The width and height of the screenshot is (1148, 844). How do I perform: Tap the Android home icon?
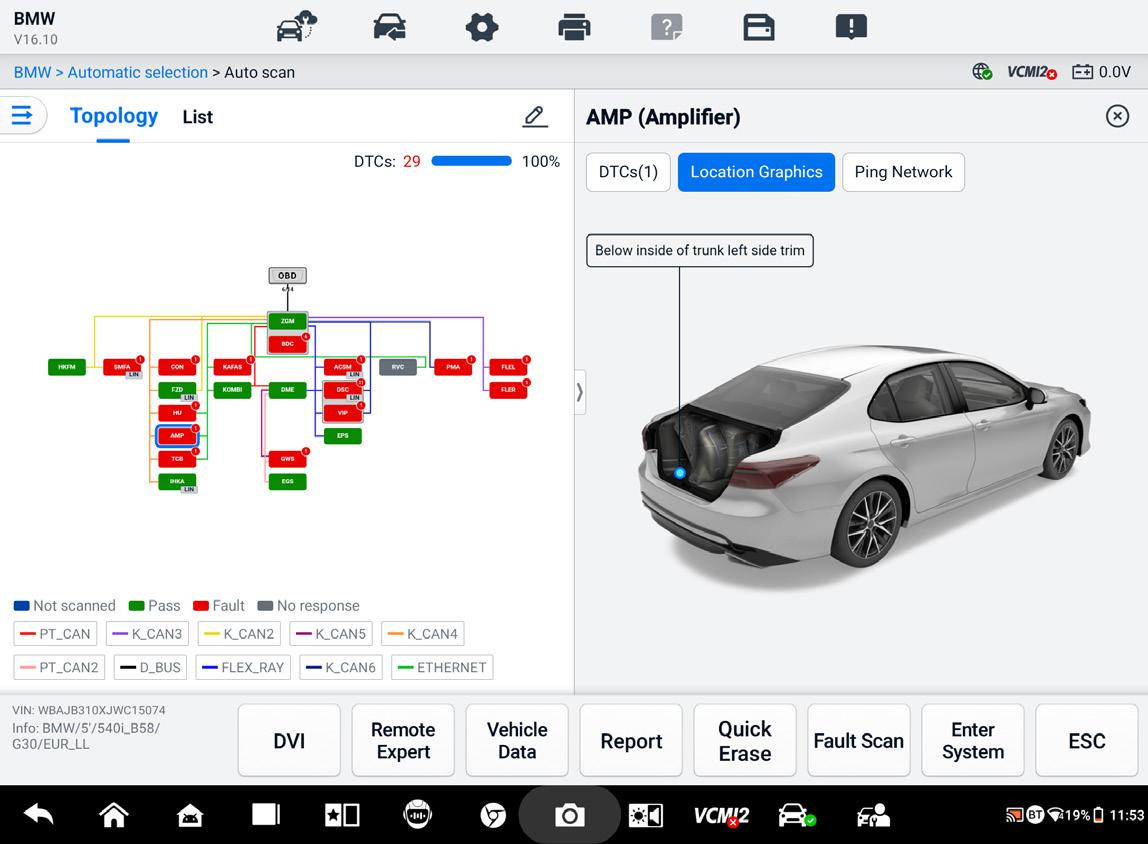[113, 814]
